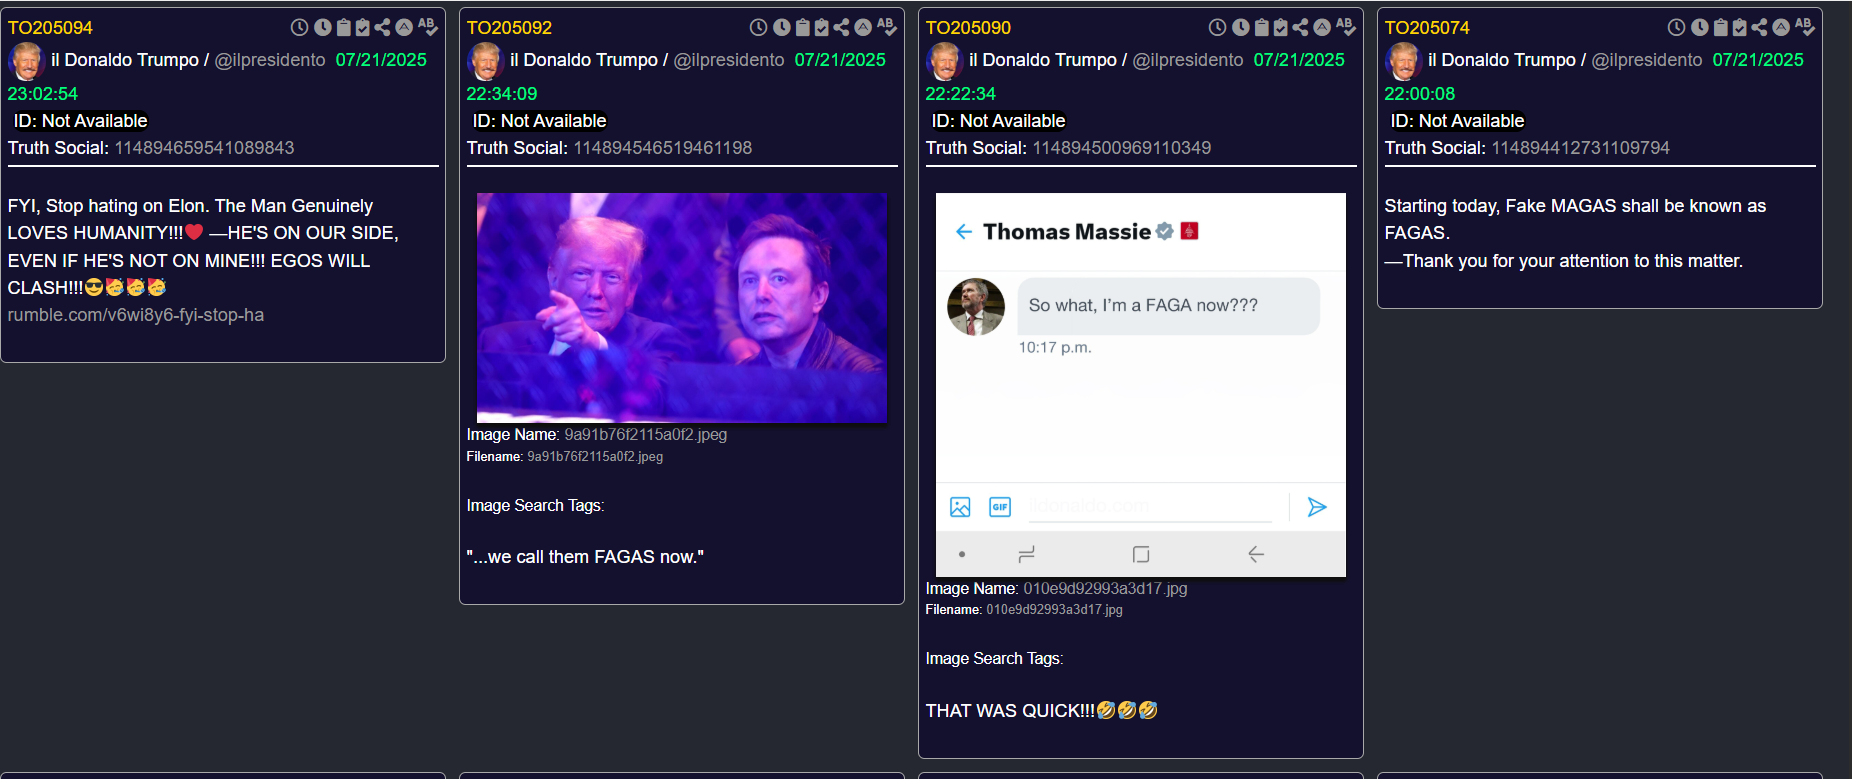Viewport: 1852px width, 779px height.
Task: Share post TO205094 via the share icon
Action: coord(382,27)
